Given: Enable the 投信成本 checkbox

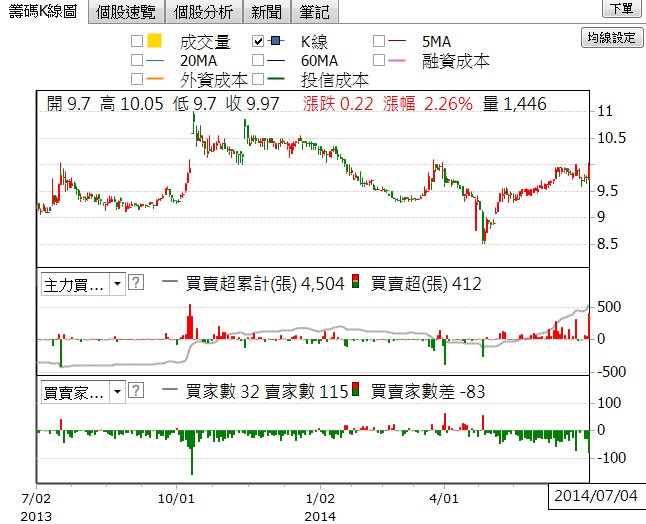Looking at the screenshot, I should pos(258,79).
